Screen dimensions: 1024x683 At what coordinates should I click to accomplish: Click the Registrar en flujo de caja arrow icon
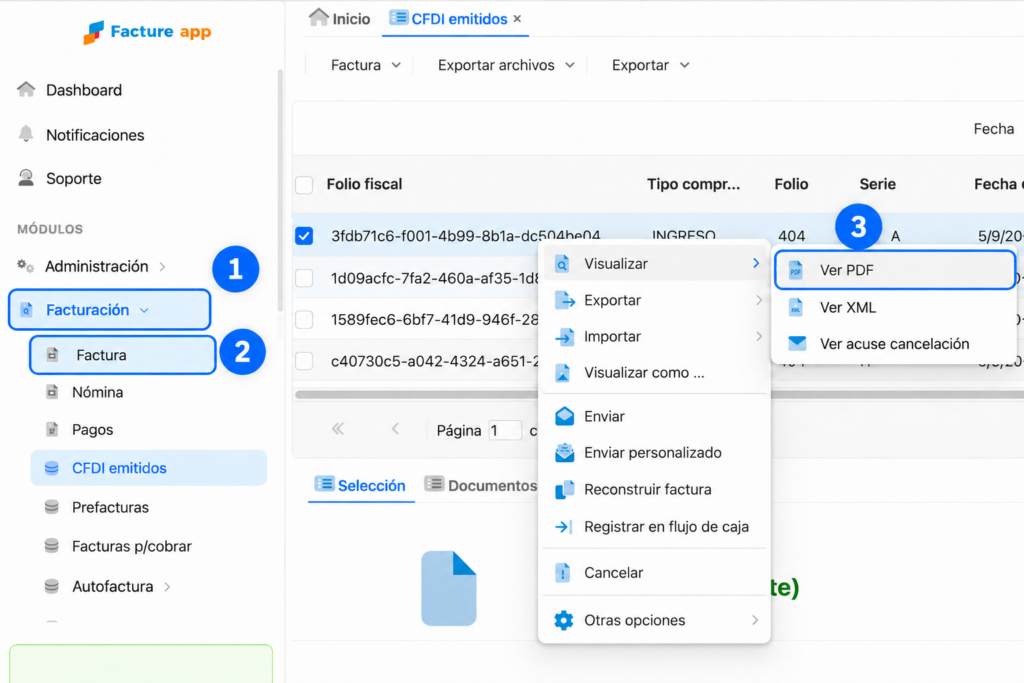point(564,526)
